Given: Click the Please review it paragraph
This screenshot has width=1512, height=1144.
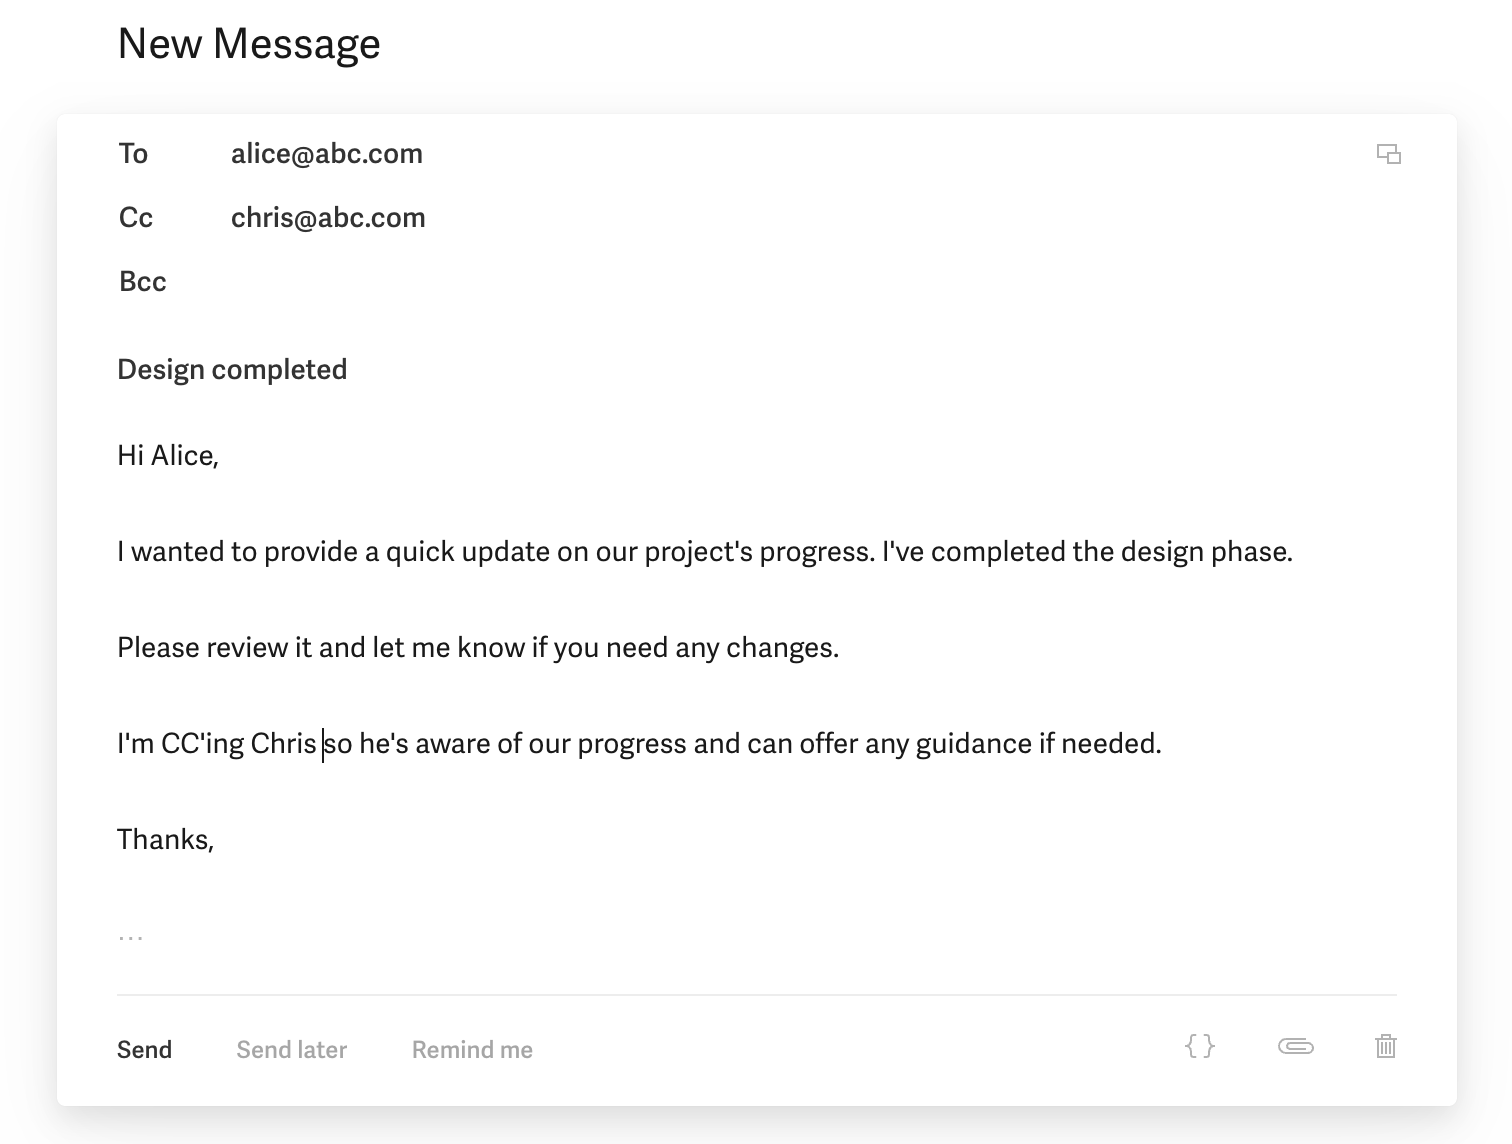Looking at the screenshot, I should pos(478,647).
